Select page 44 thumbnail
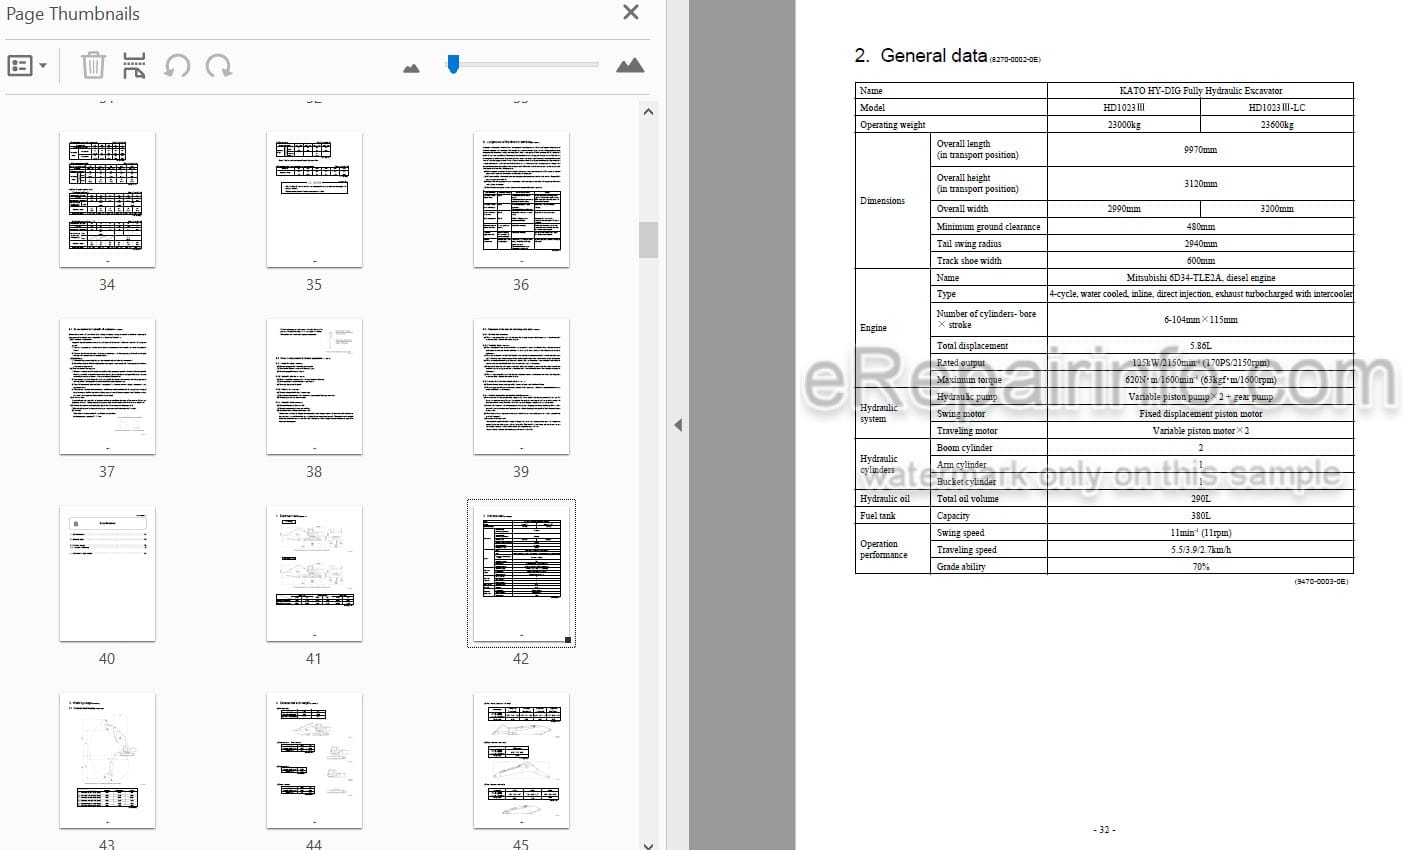 [x=314, y=760]
